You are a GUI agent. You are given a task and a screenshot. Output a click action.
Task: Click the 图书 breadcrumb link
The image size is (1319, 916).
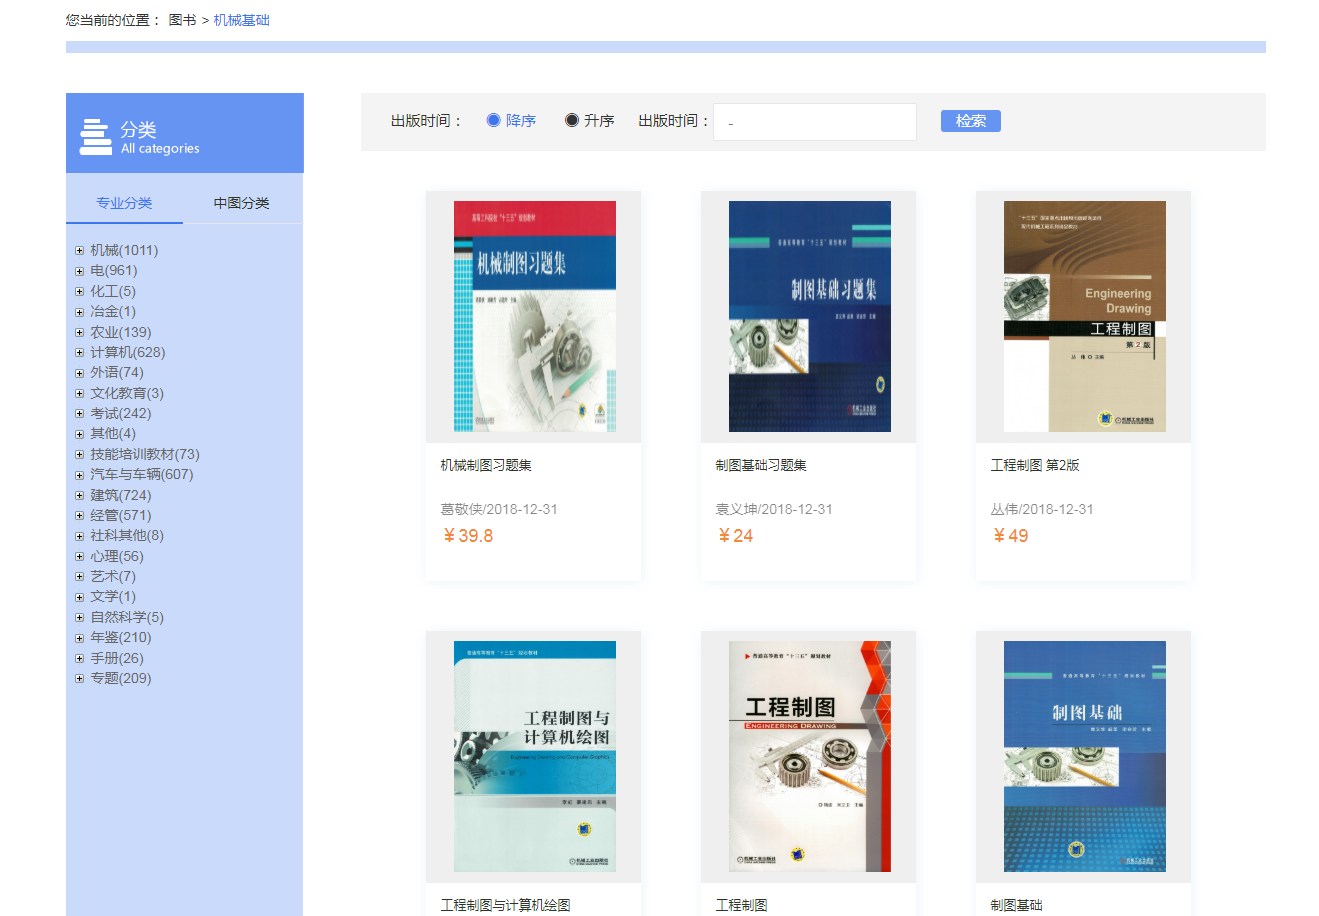[x=183, y=20]
